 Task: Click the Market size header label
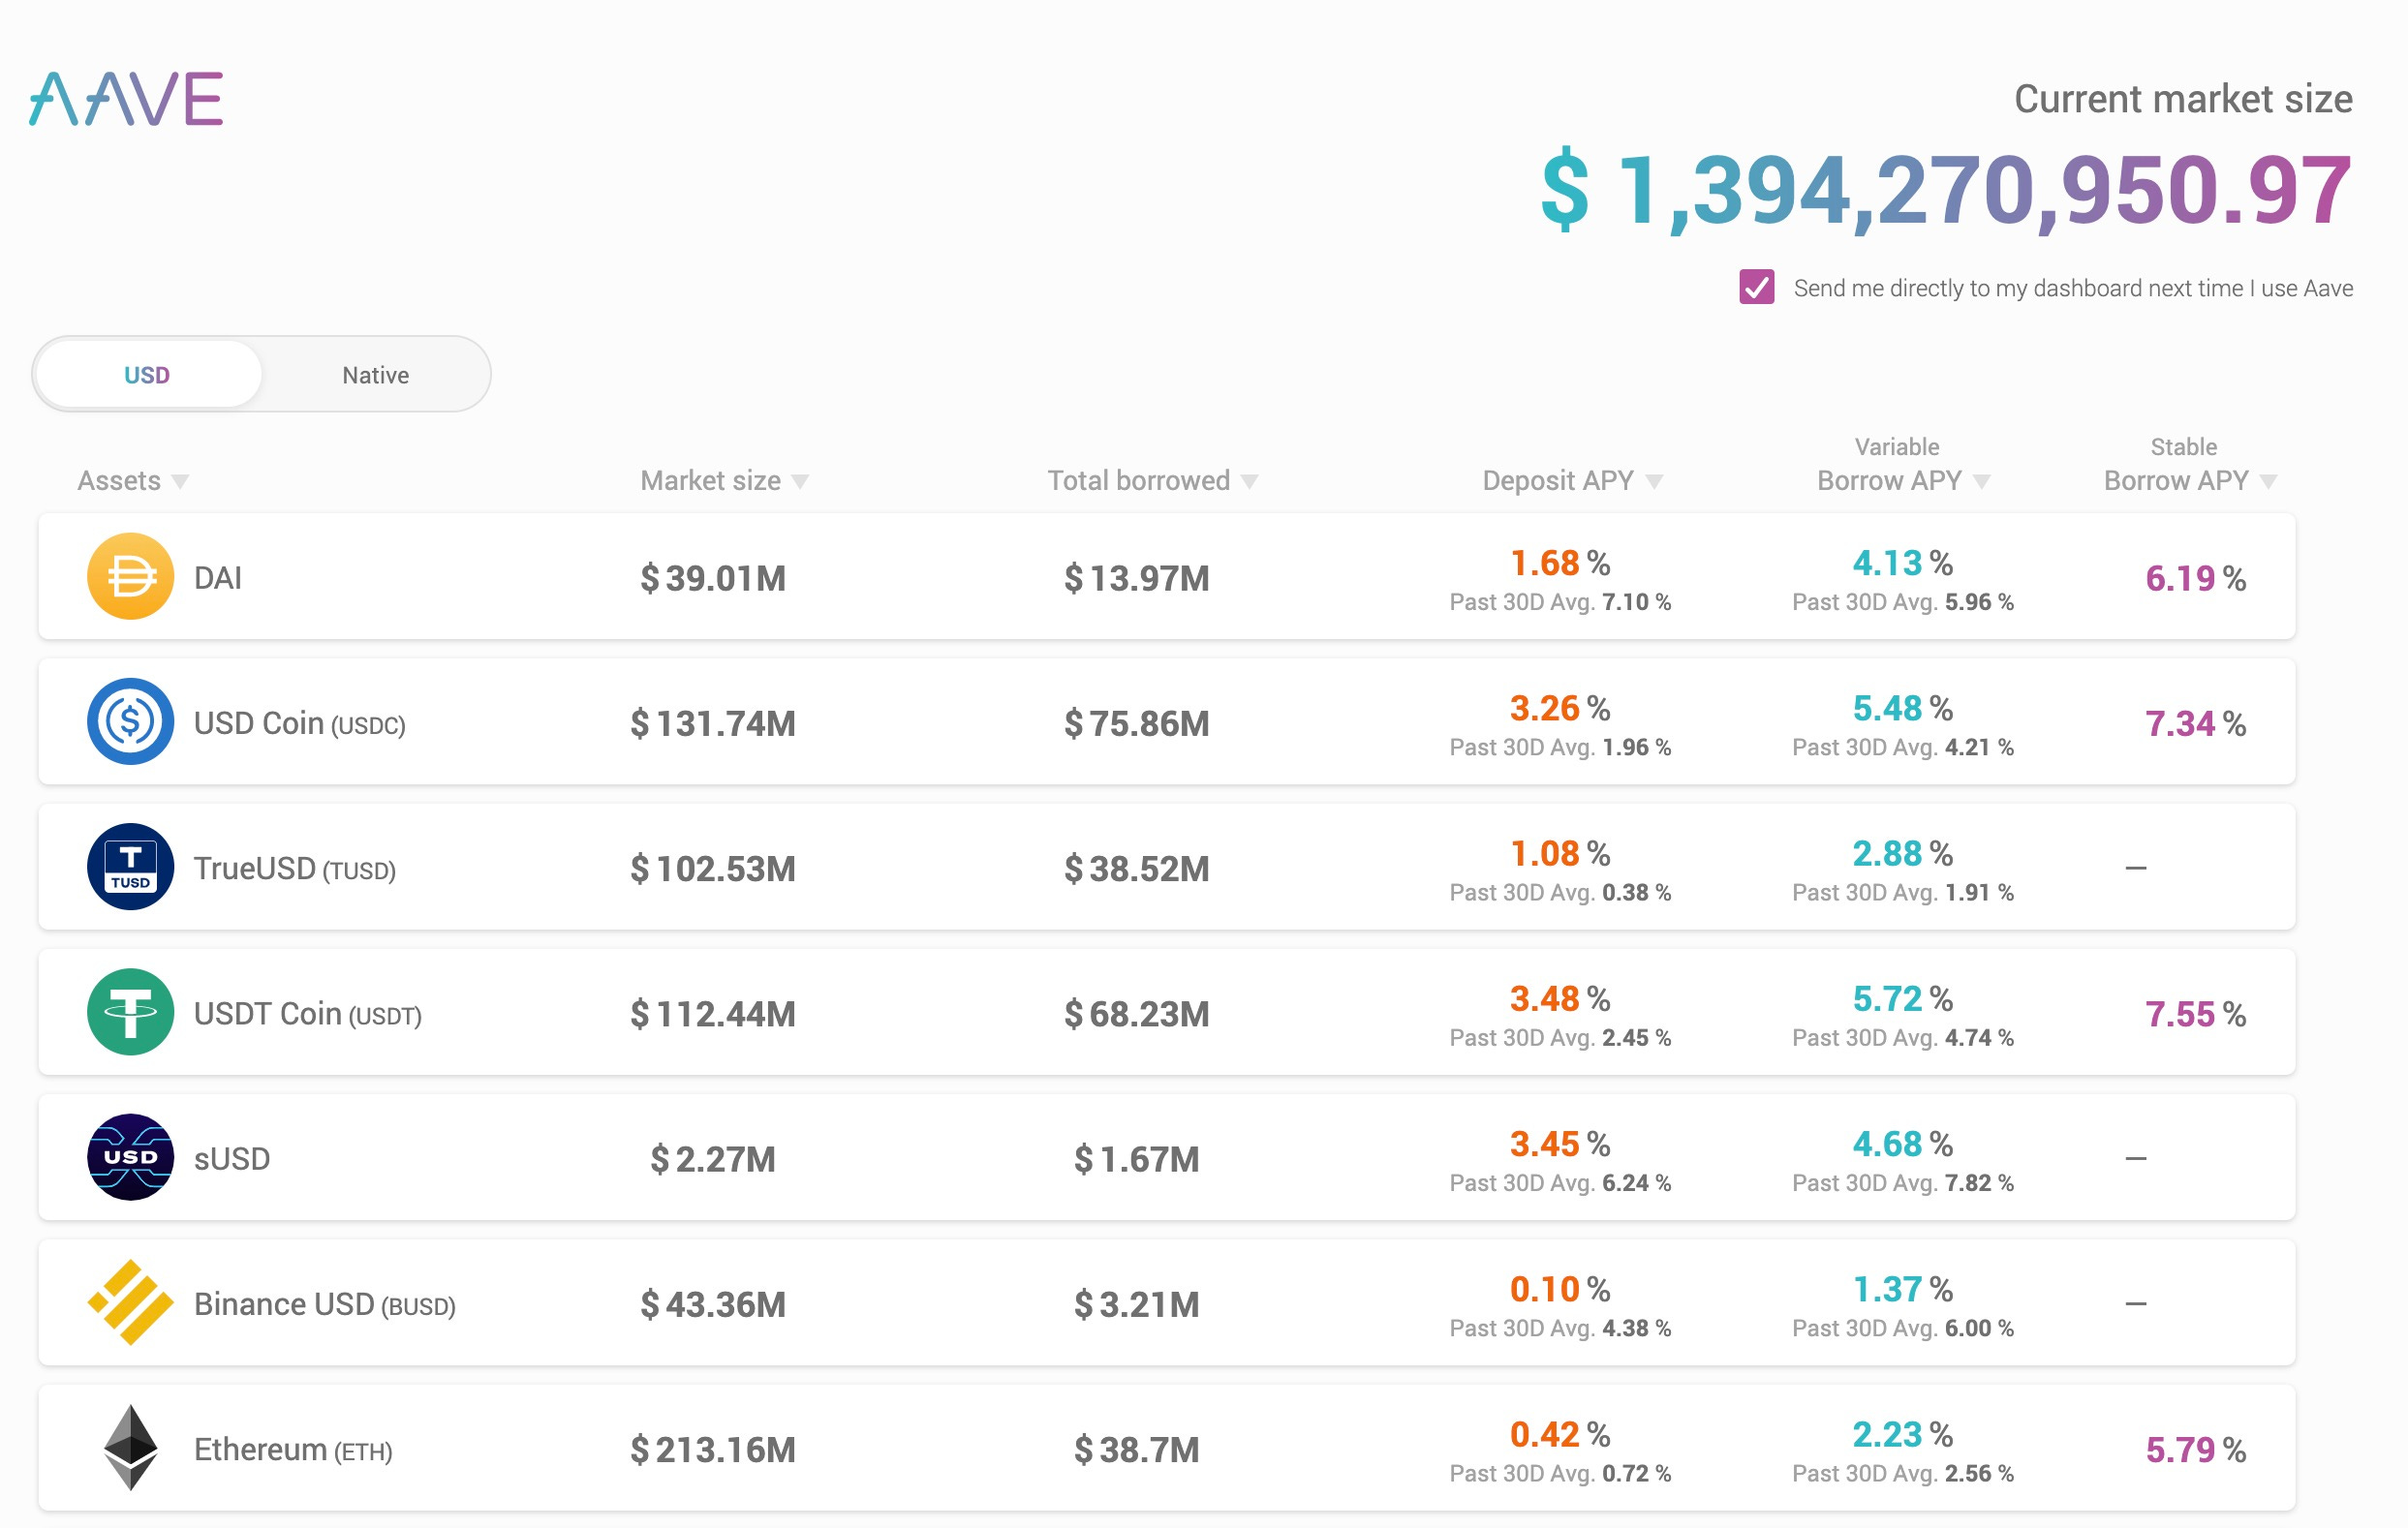pyautogui.click(x=711, y=481)
